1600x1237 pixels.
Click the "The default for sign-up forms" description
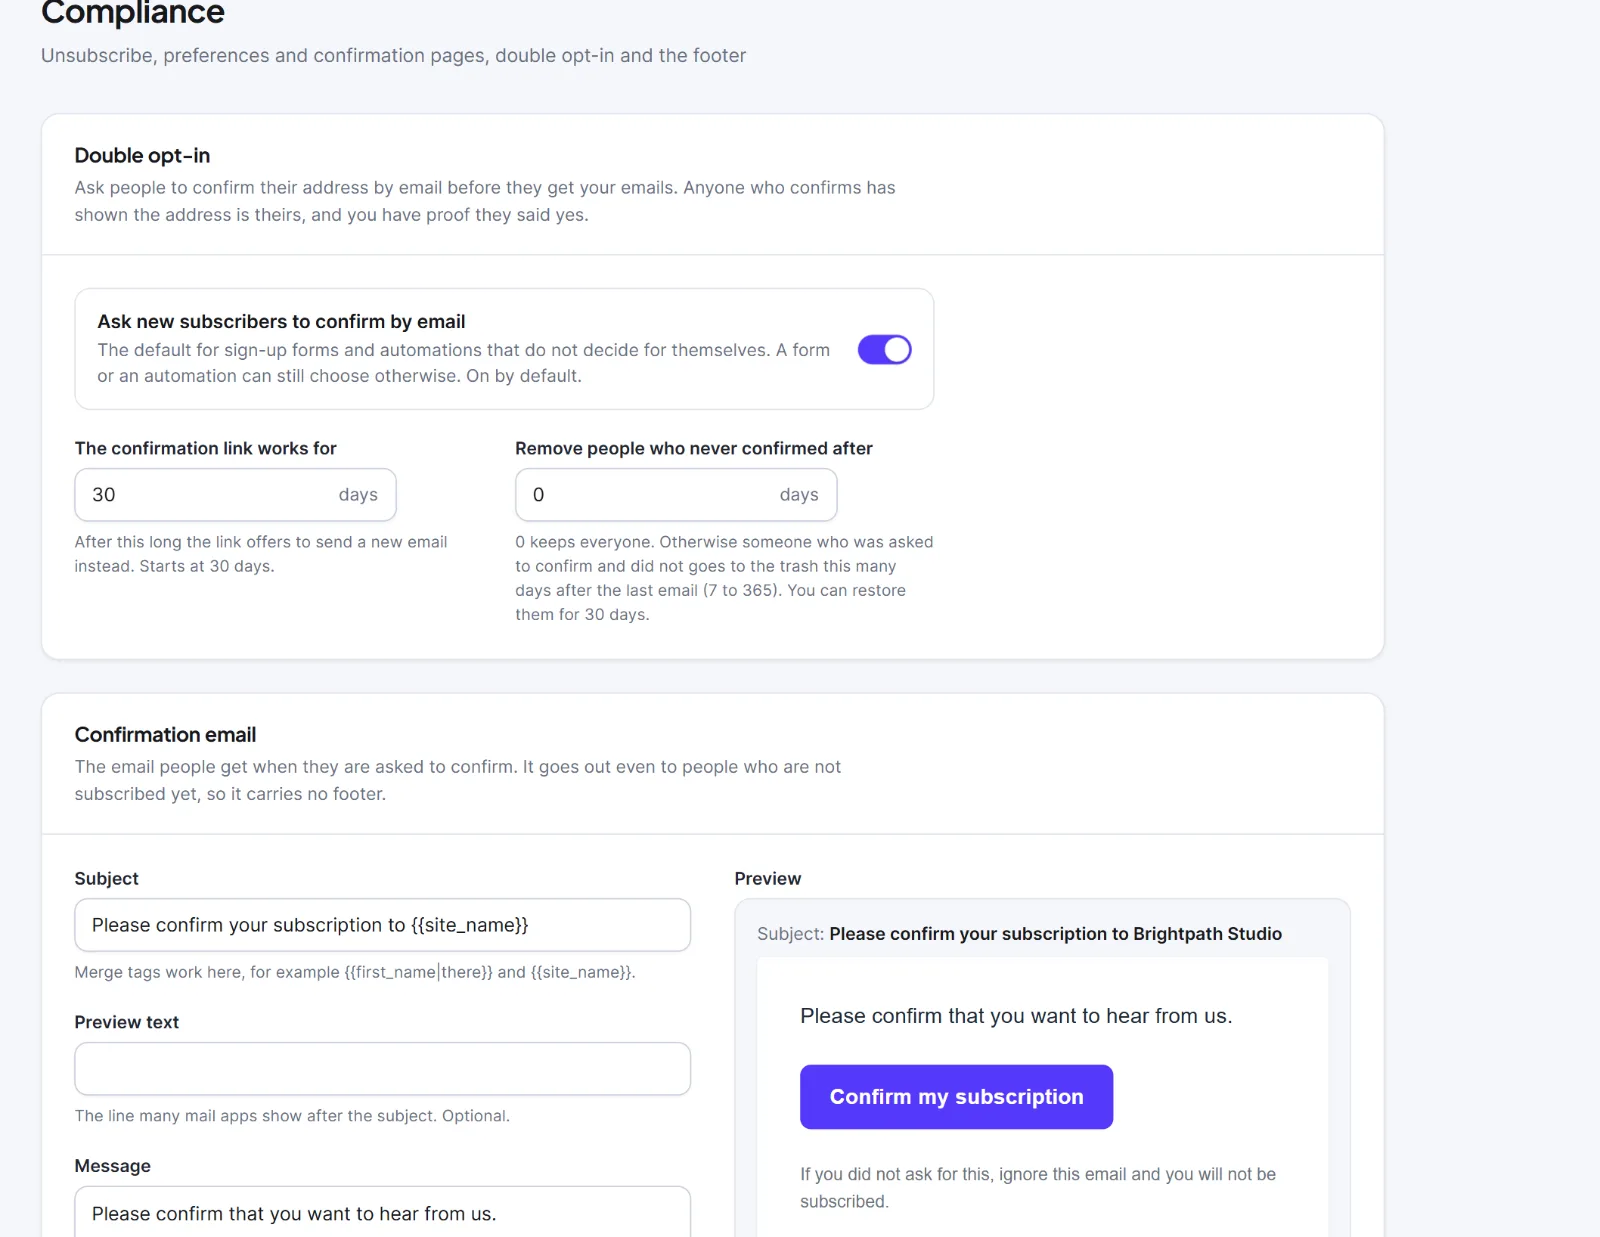(x=463, y=363)
